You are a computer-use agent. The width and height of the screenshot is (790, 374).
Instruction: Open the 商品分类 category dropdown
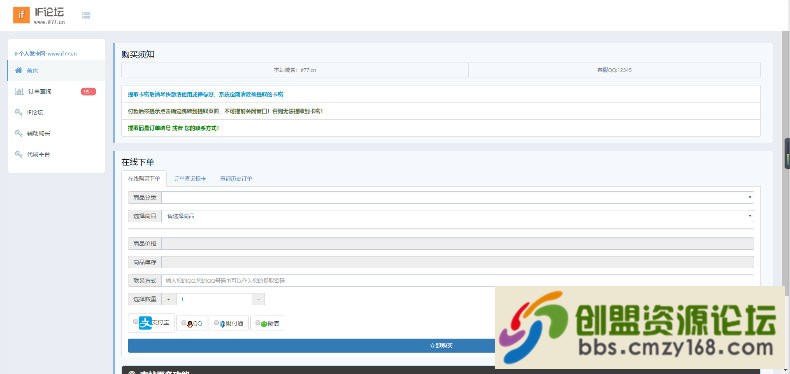457,197
